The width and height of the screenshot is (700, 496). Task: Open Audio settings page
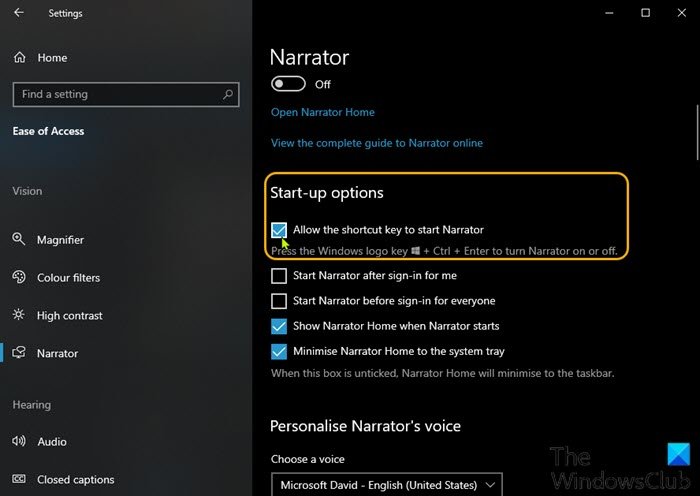tap(52, 442)
